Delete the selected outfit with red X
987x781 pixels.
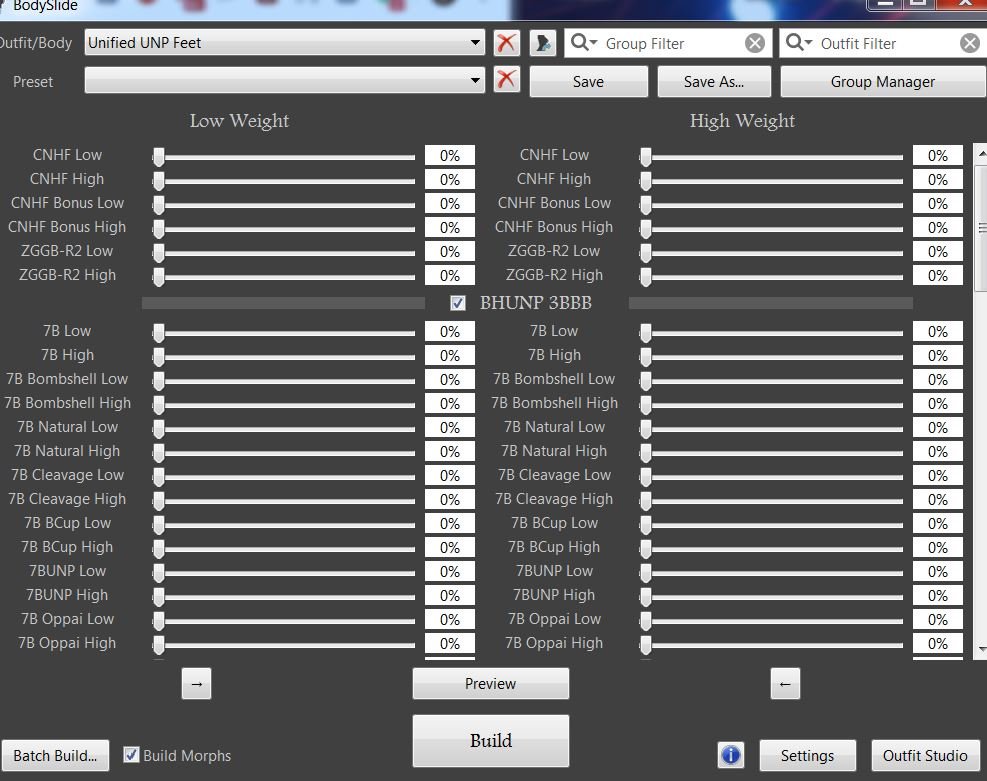click(x=507, y=43)
